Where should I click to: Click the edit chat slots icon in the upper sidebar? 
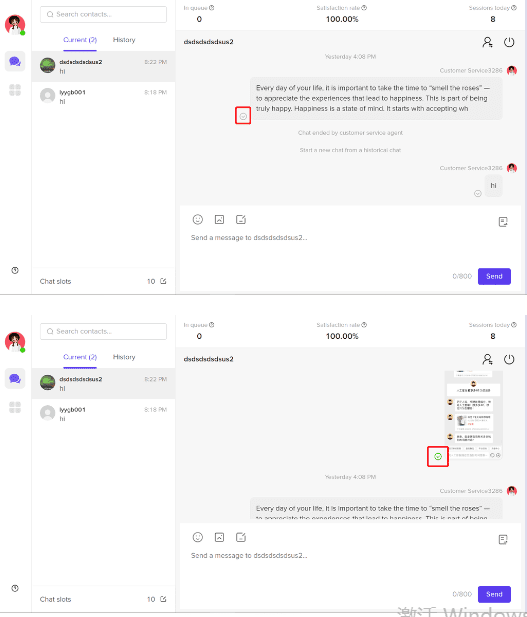tap(163, 281)
